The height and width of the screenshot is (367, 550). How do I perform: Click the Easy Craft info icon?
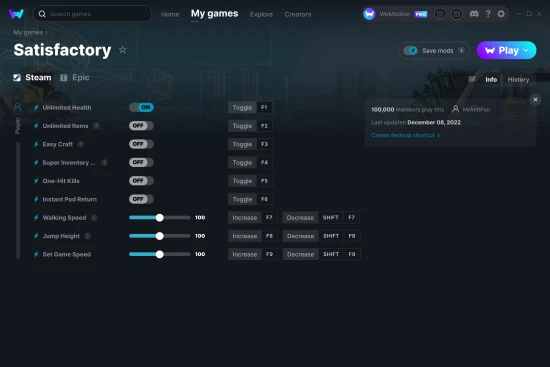tap(81, 144)
